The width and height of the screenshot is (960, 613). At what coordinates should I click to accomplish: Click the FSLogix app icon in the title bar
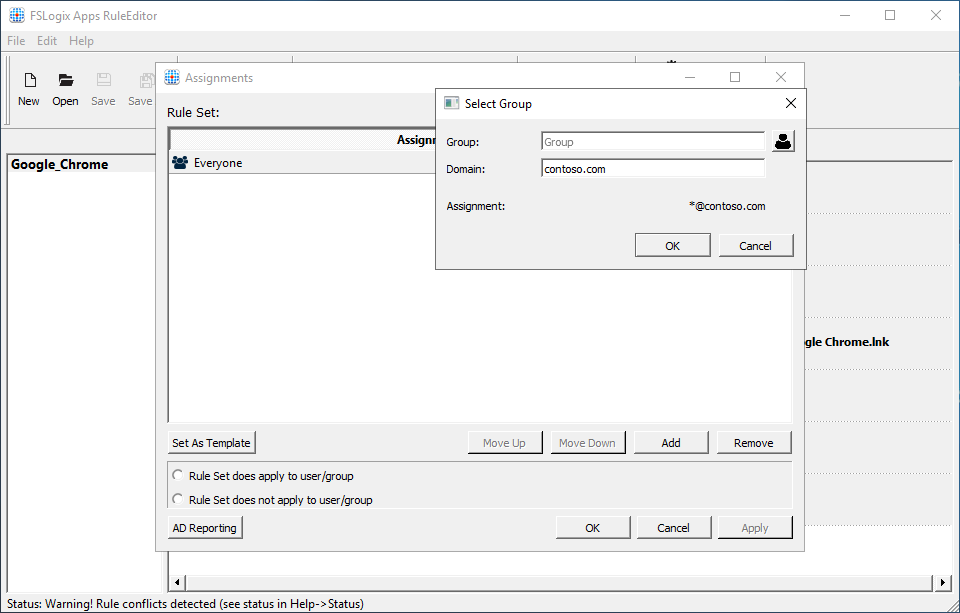coord(15,15)
